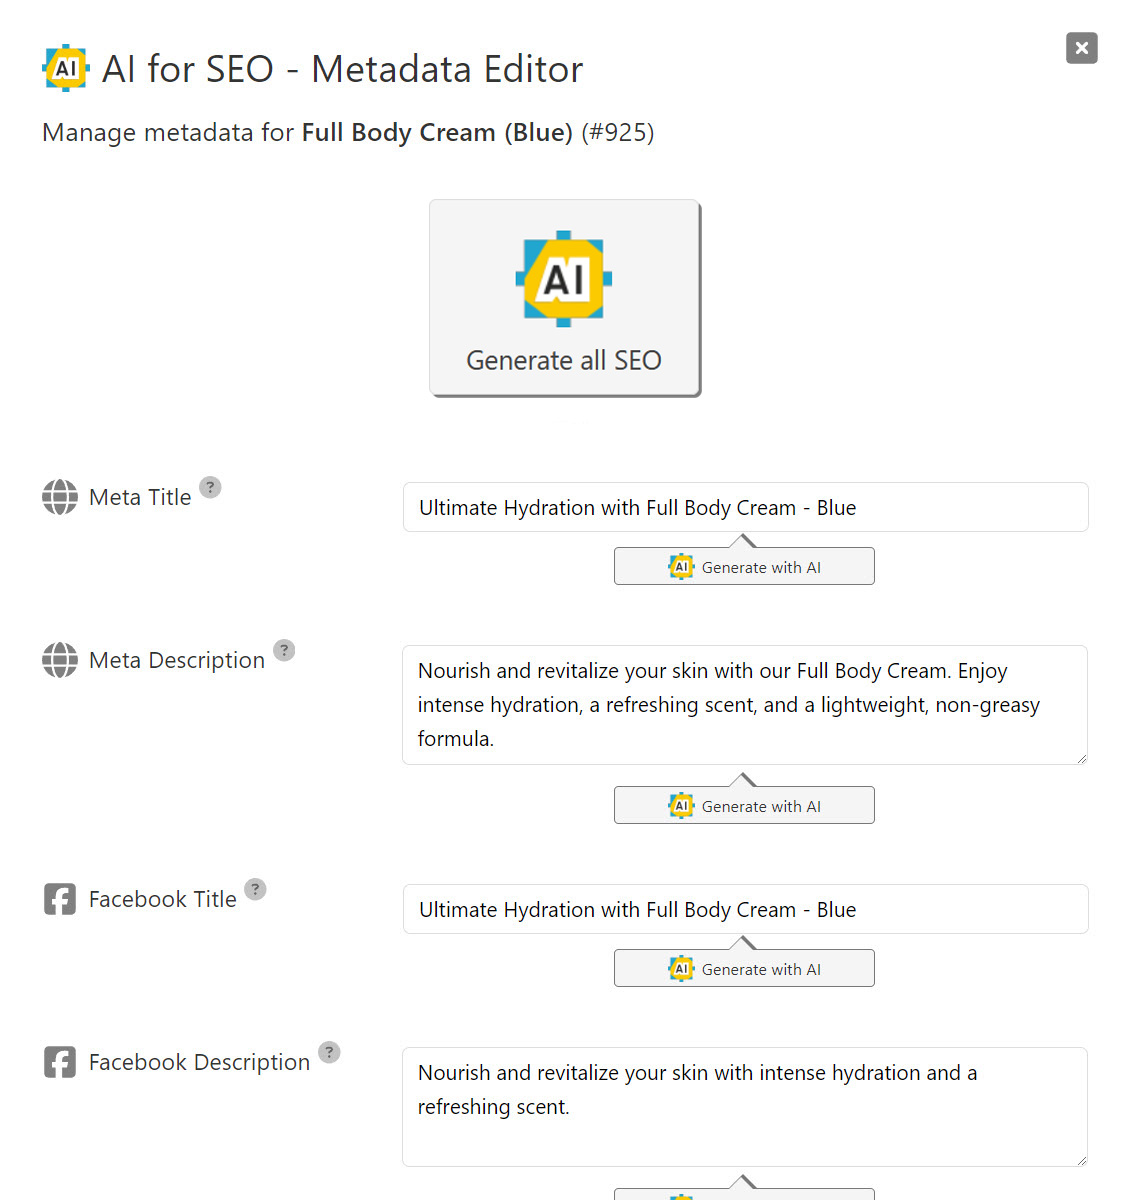Open the help tooltip for Meta Description
Screen dimensions: 1130x1200
pyautogui.click(x=284, y=650)
